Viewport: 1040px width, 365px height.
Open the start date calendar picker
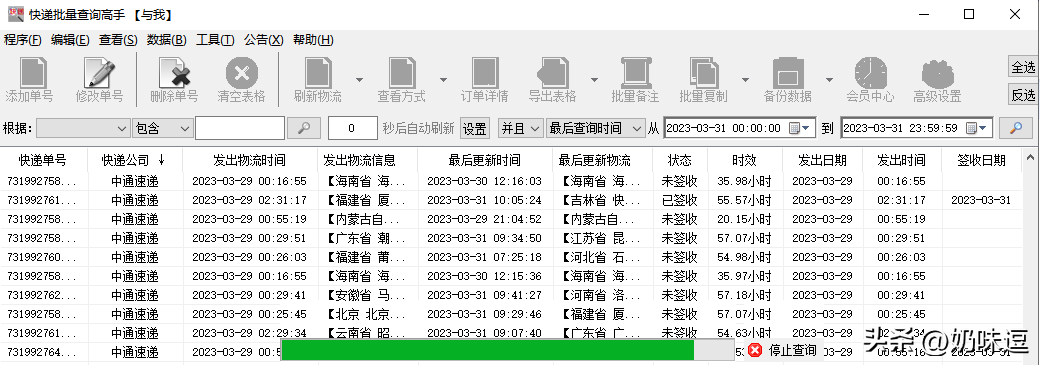tap(799, 128)
